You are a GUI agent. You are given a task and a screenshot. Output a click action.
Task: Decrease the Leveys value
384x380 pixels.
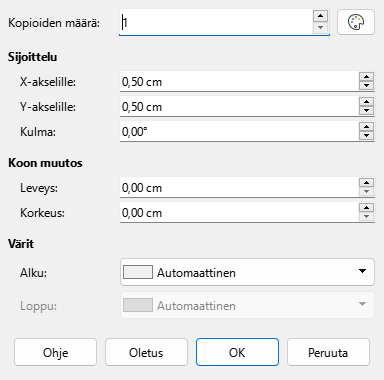pyautogui.click(x=366, y=191)
